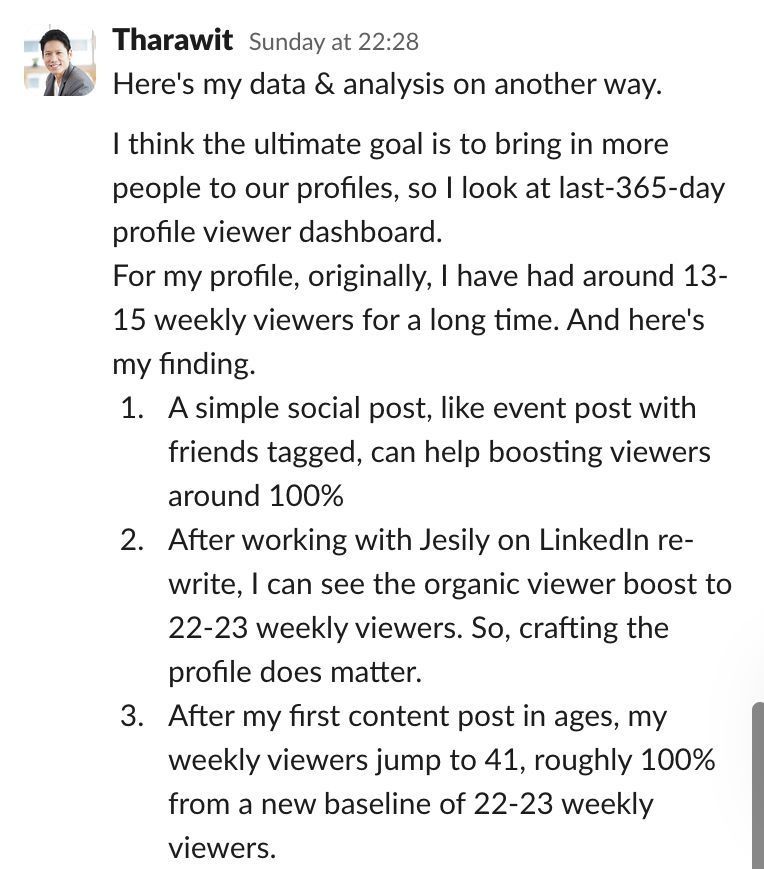Click the "around 100%" text in item one

point(256,495)
